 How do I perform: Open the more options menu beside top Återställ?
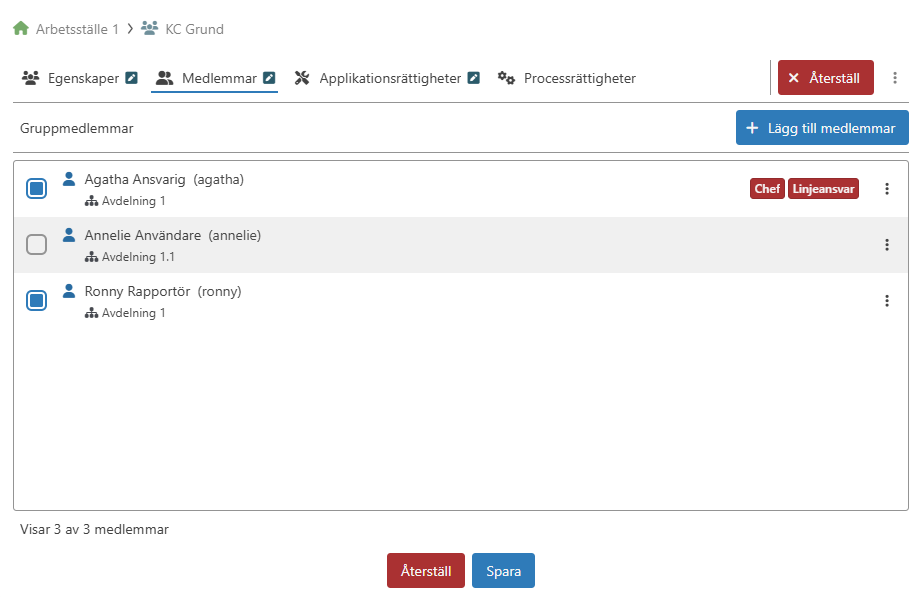894,78
